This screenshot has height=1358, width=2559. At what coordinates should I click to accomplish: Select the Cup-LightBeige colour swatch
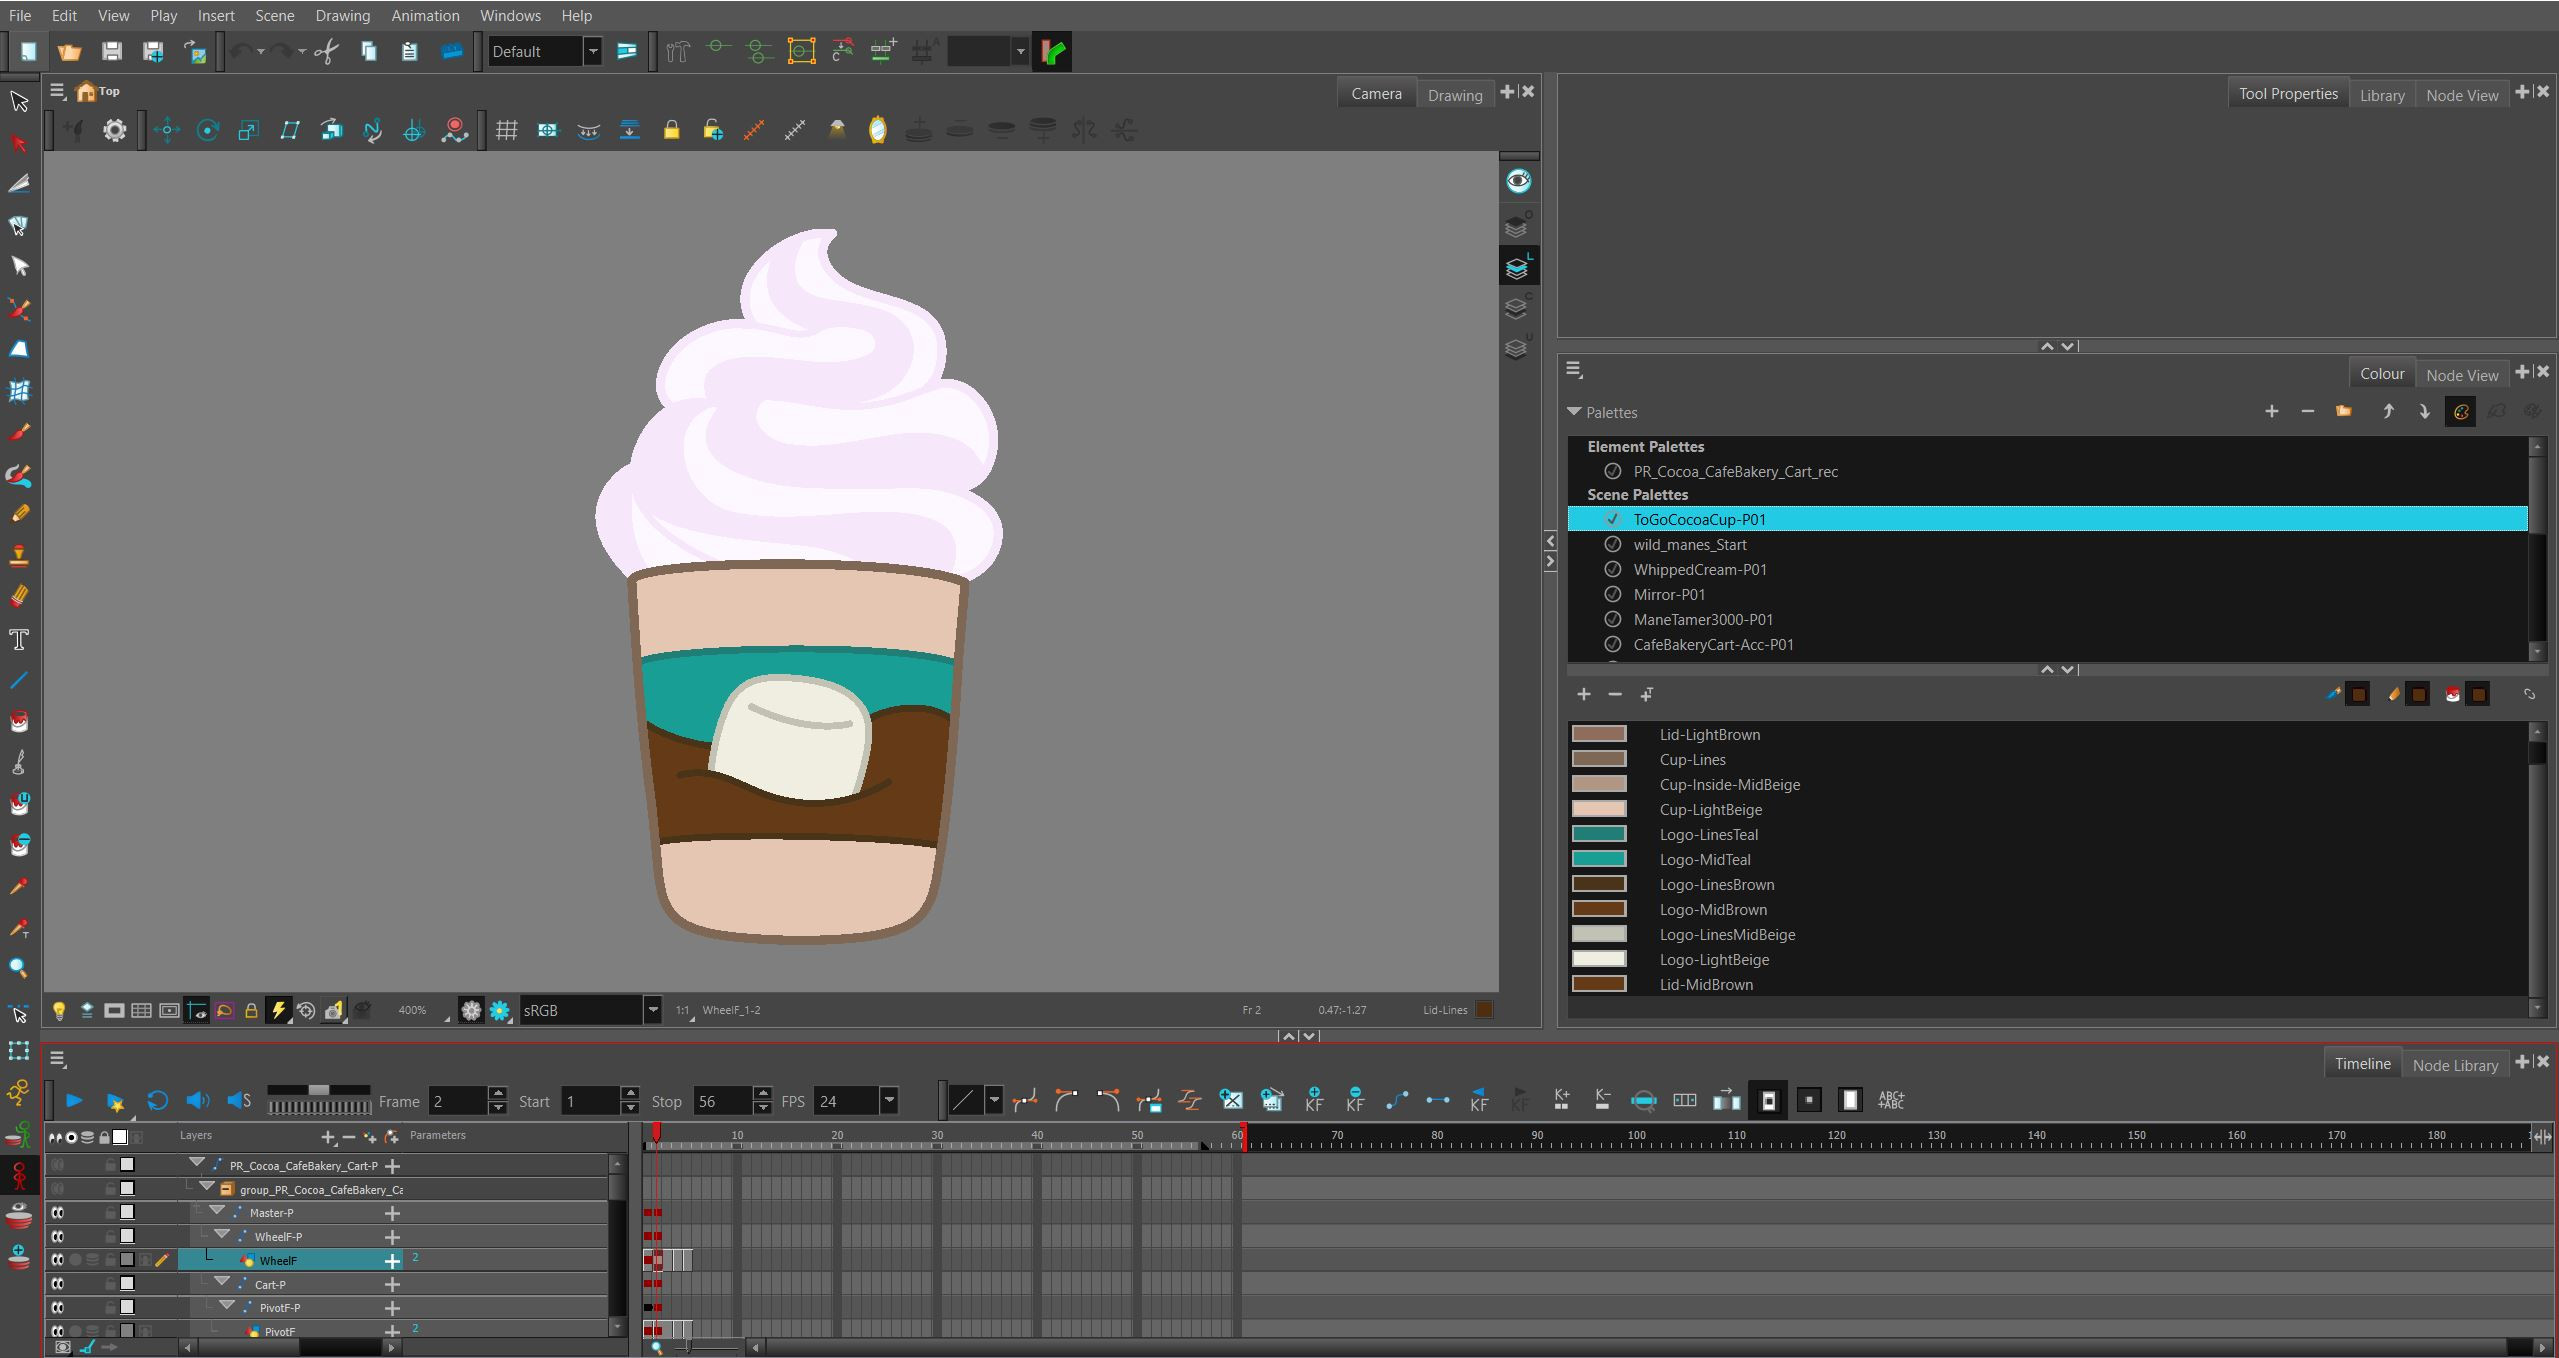click(1600, 809)
